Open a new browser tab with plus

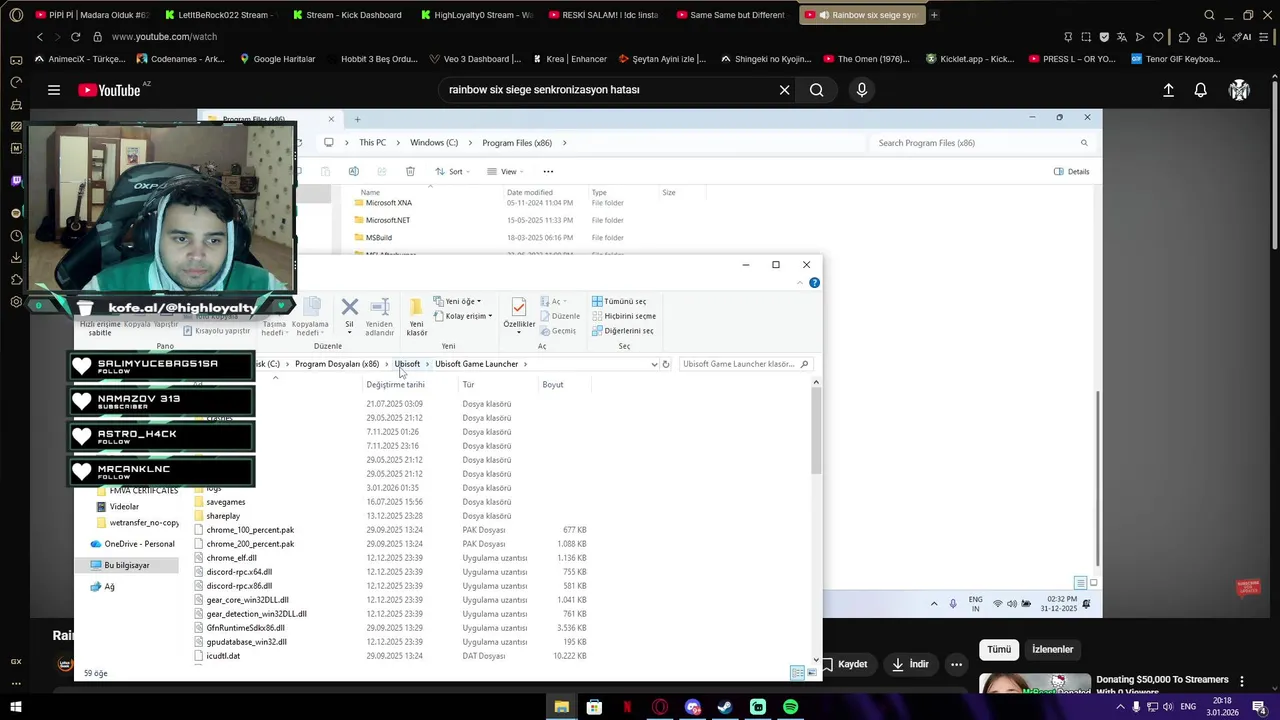pos(934,15)
